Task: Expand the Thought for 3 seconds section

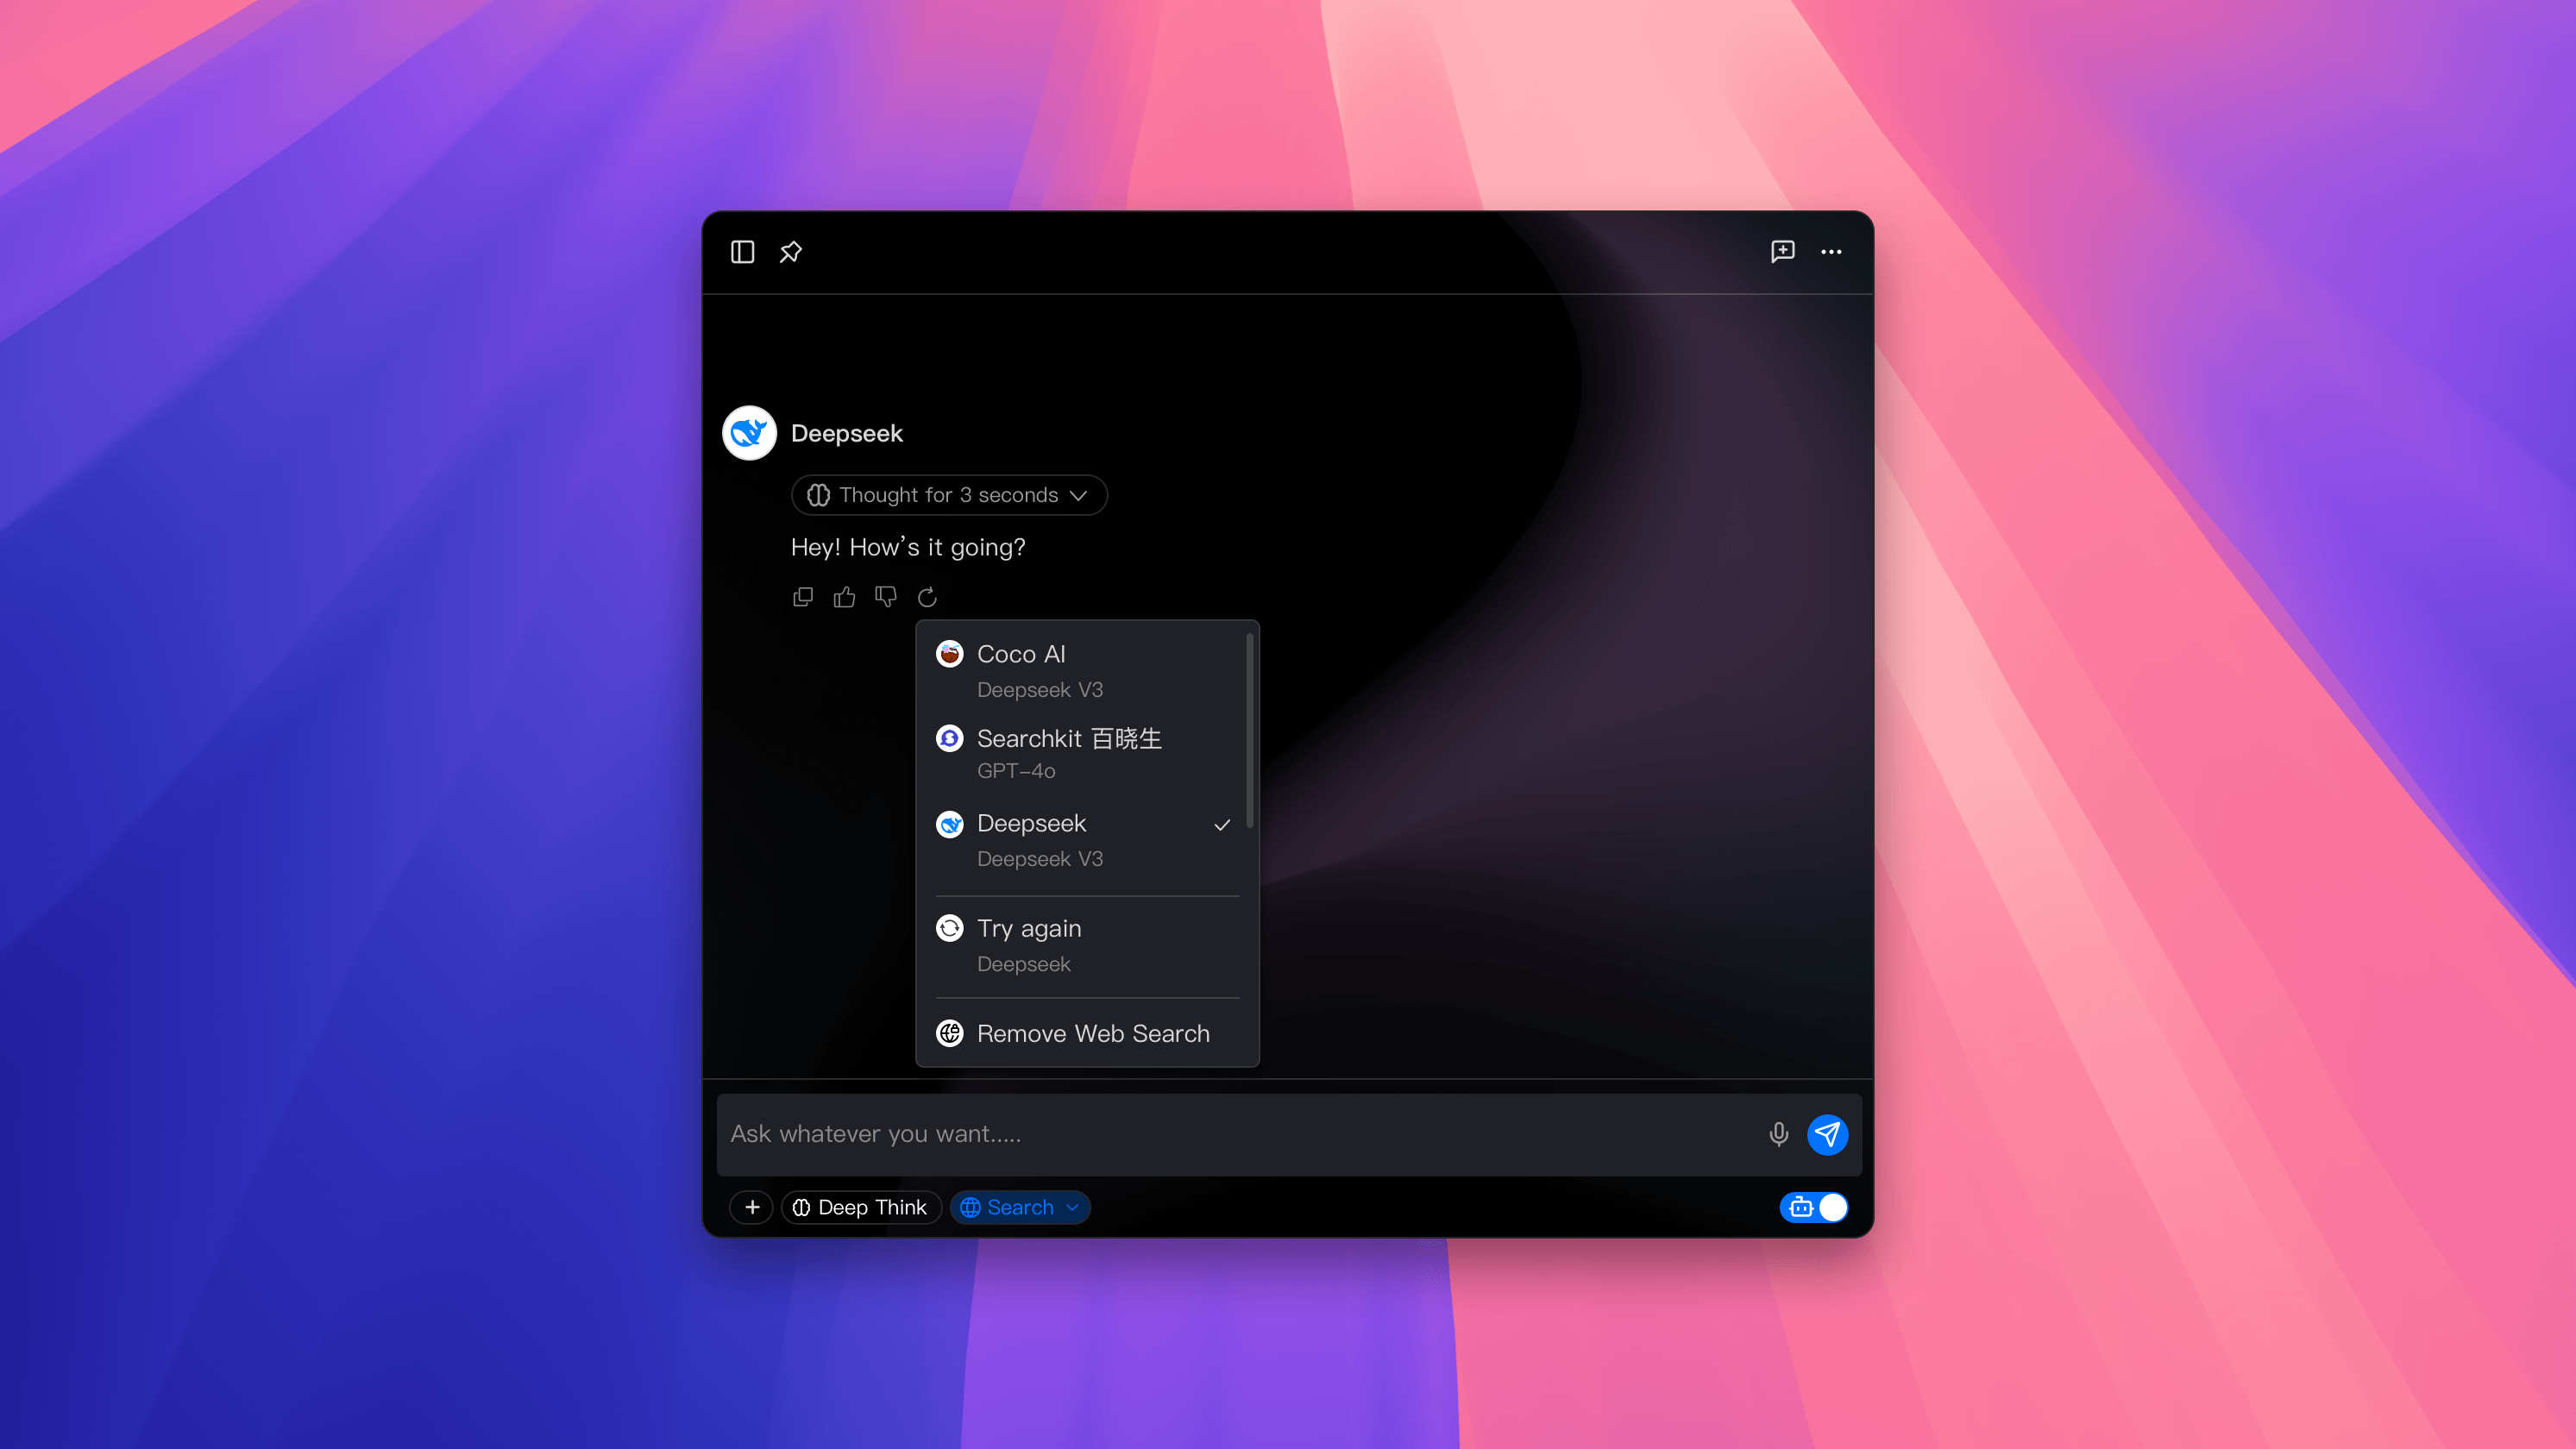Action: (948, 495)
